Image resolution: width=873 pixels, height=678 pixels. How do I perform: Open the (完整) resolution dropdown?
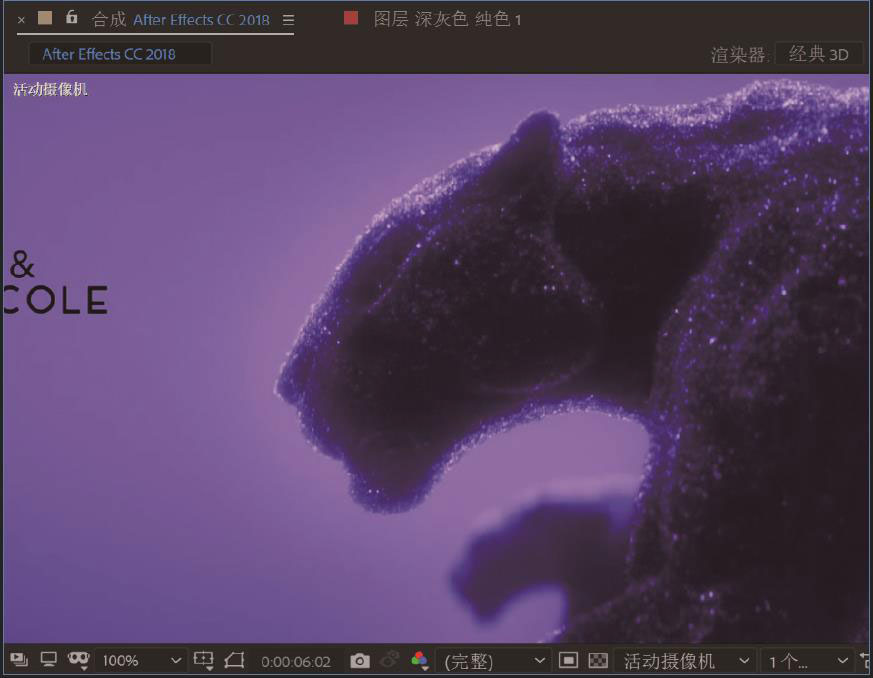tap(493, 661)
